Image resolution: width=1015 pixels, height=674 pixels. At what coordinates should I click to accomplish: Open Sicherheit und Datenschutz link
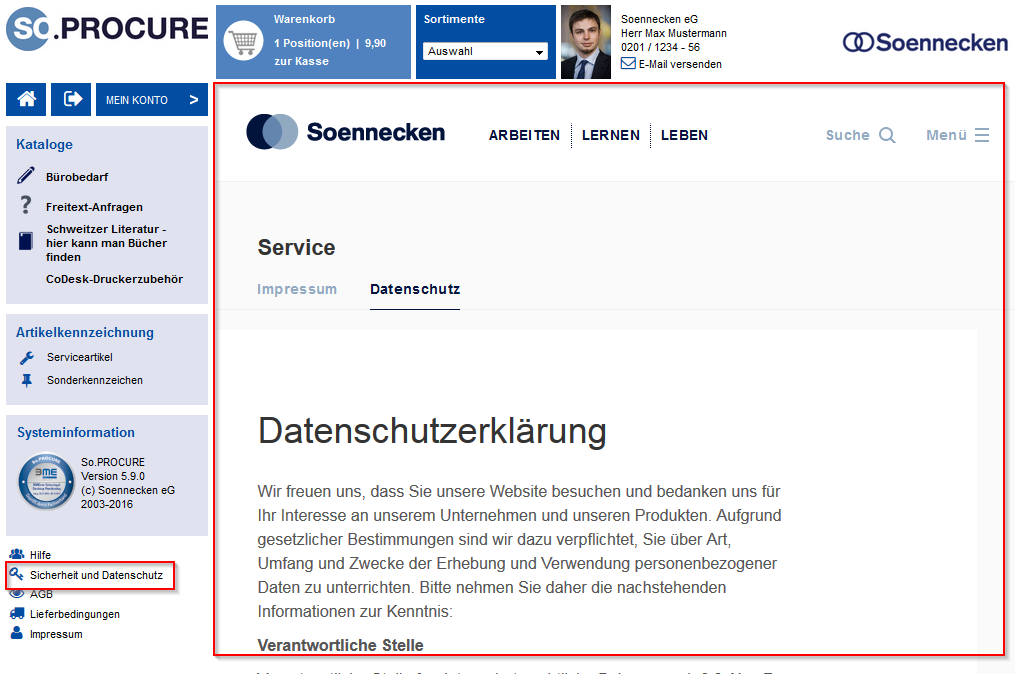[x=96, y=575]
